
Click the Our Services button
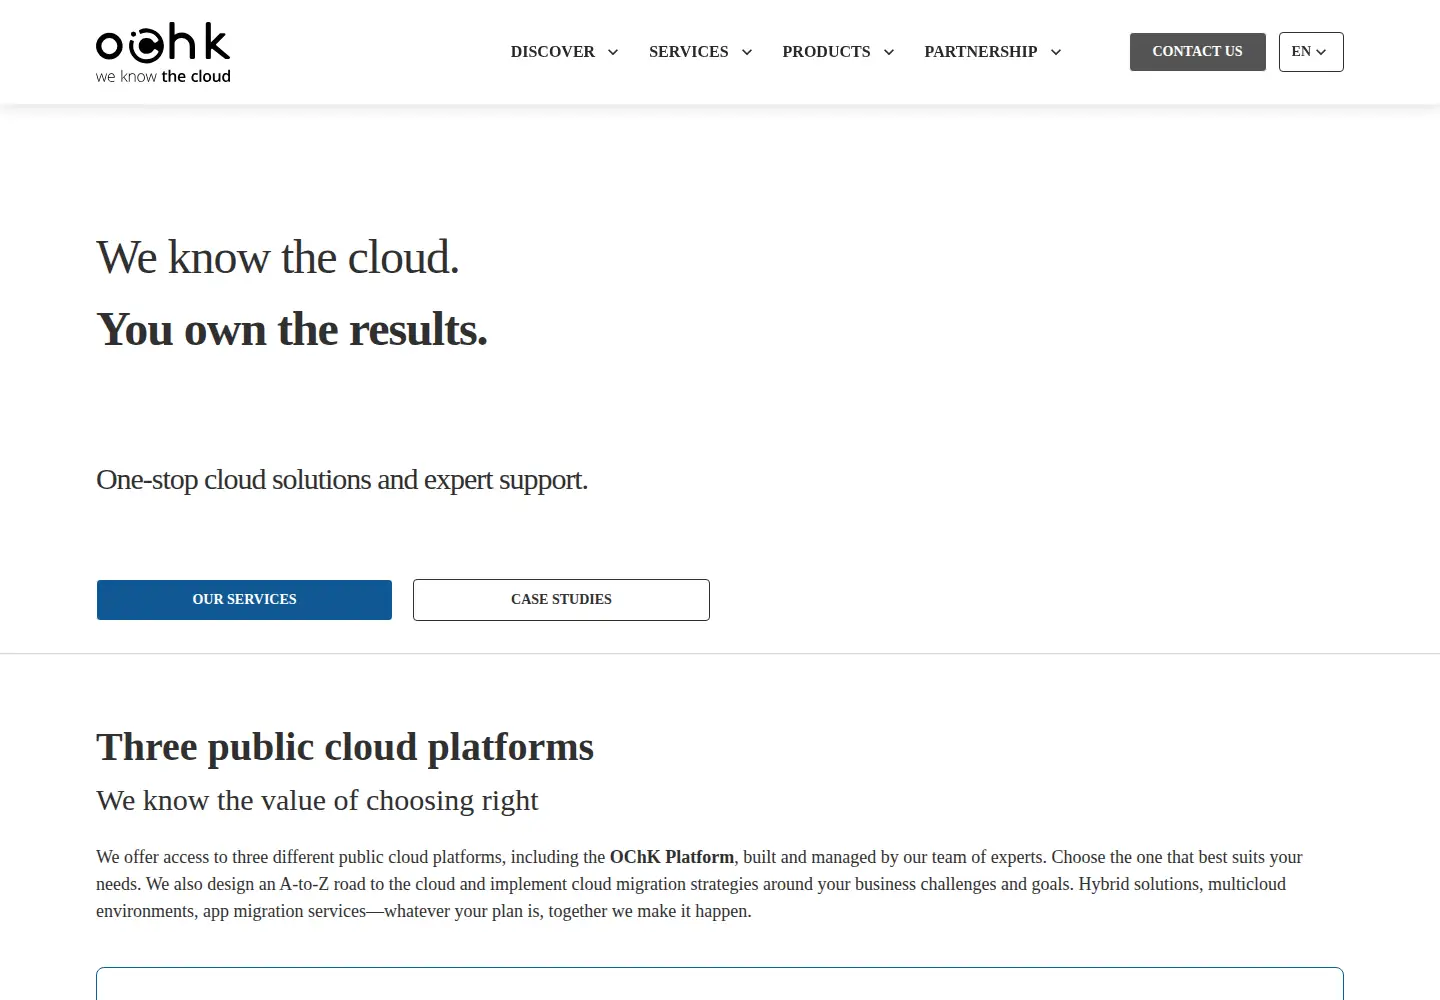(244, 600)
